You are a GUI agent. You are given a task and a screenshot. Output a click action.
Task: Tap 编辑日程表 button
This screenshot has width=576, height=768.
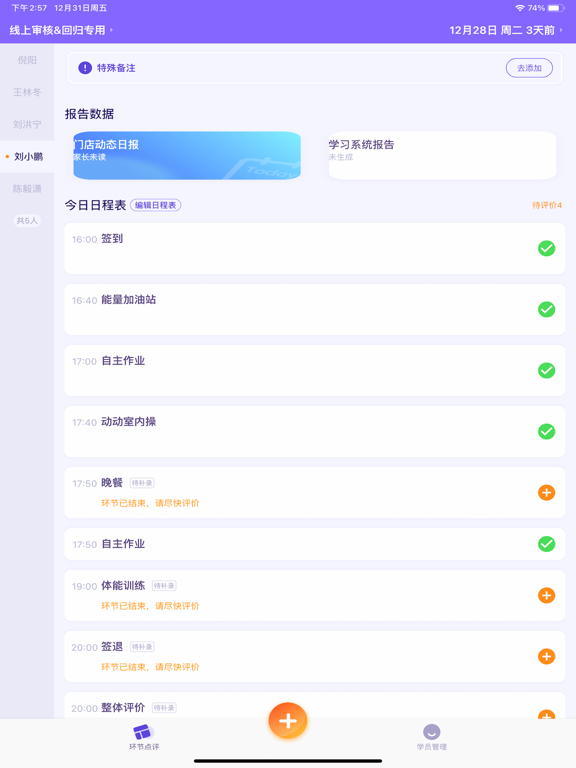coord(156,205)
